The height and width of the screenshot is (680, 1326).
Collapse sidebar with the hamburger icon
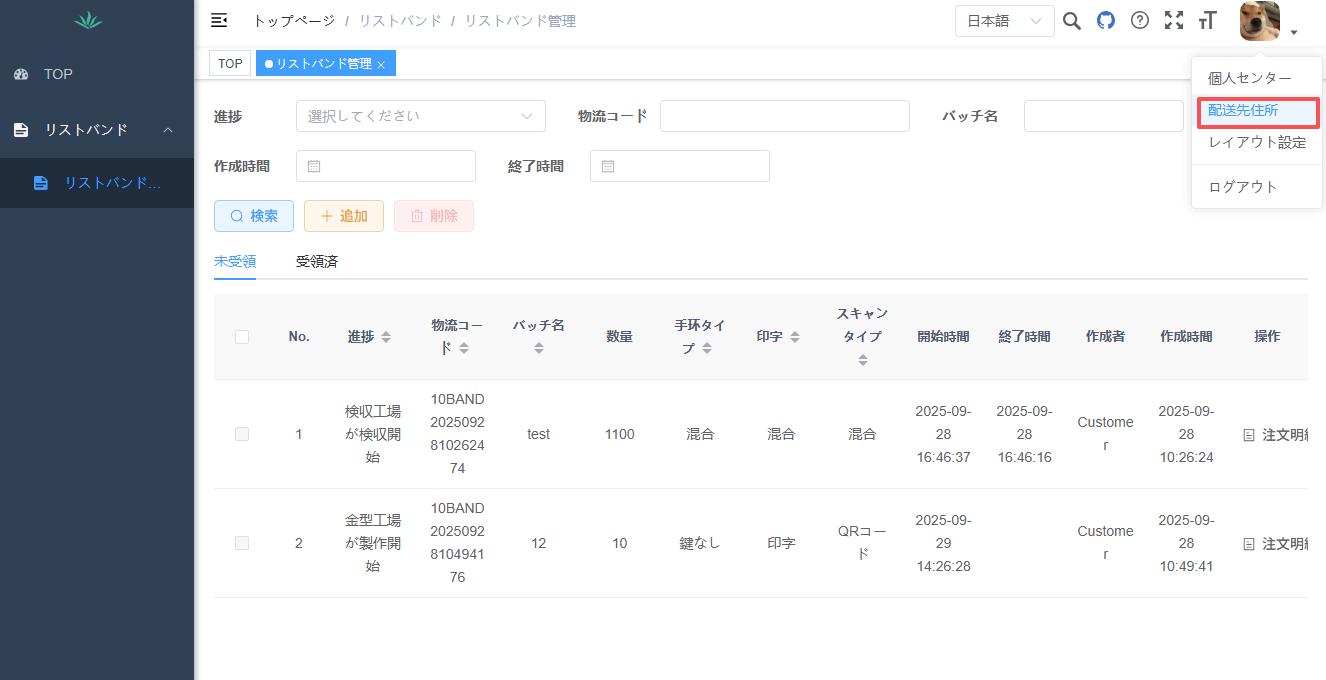point(219,21)
